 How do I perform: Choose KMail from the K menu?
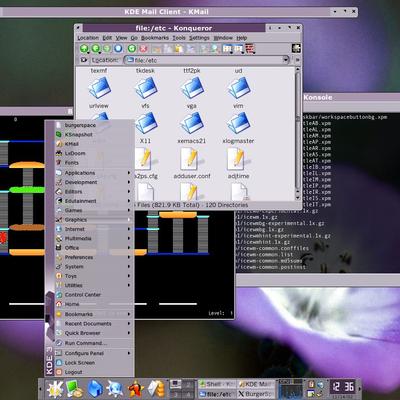click(x=93, y=144)
